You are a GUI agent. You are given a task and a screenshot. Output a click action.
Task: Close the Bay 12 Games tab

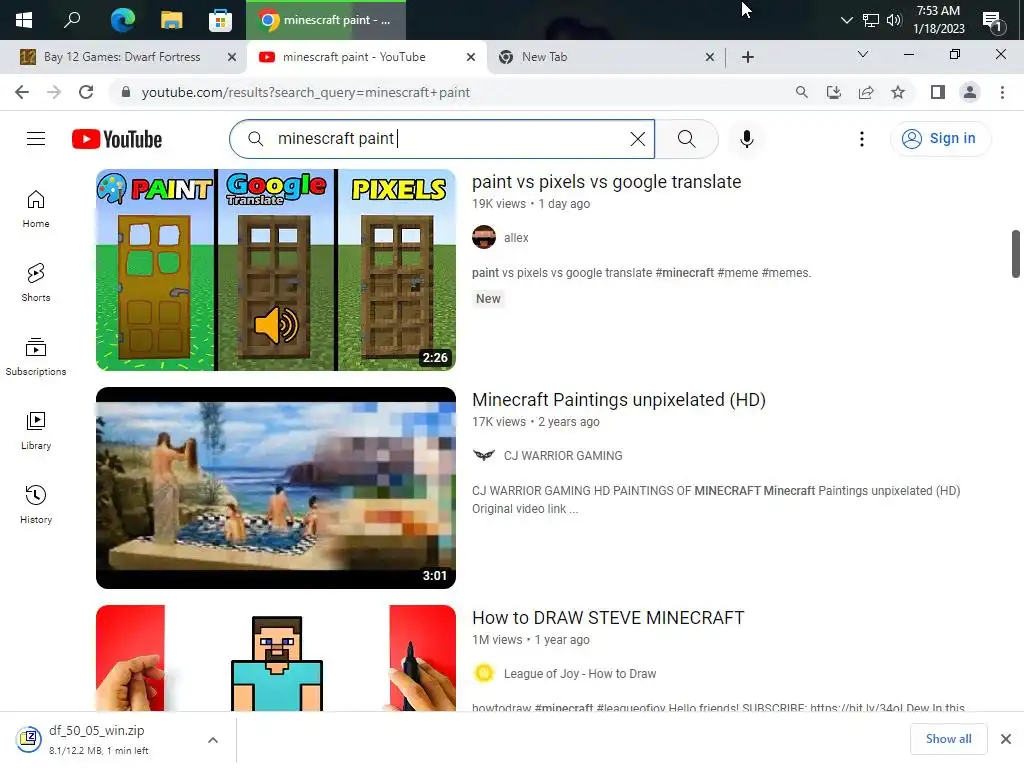point(231,57)
